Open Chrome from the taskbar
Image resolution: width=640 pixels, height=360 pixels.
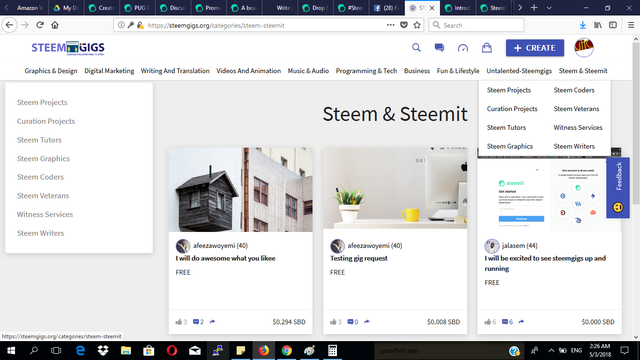click(287, 351)
